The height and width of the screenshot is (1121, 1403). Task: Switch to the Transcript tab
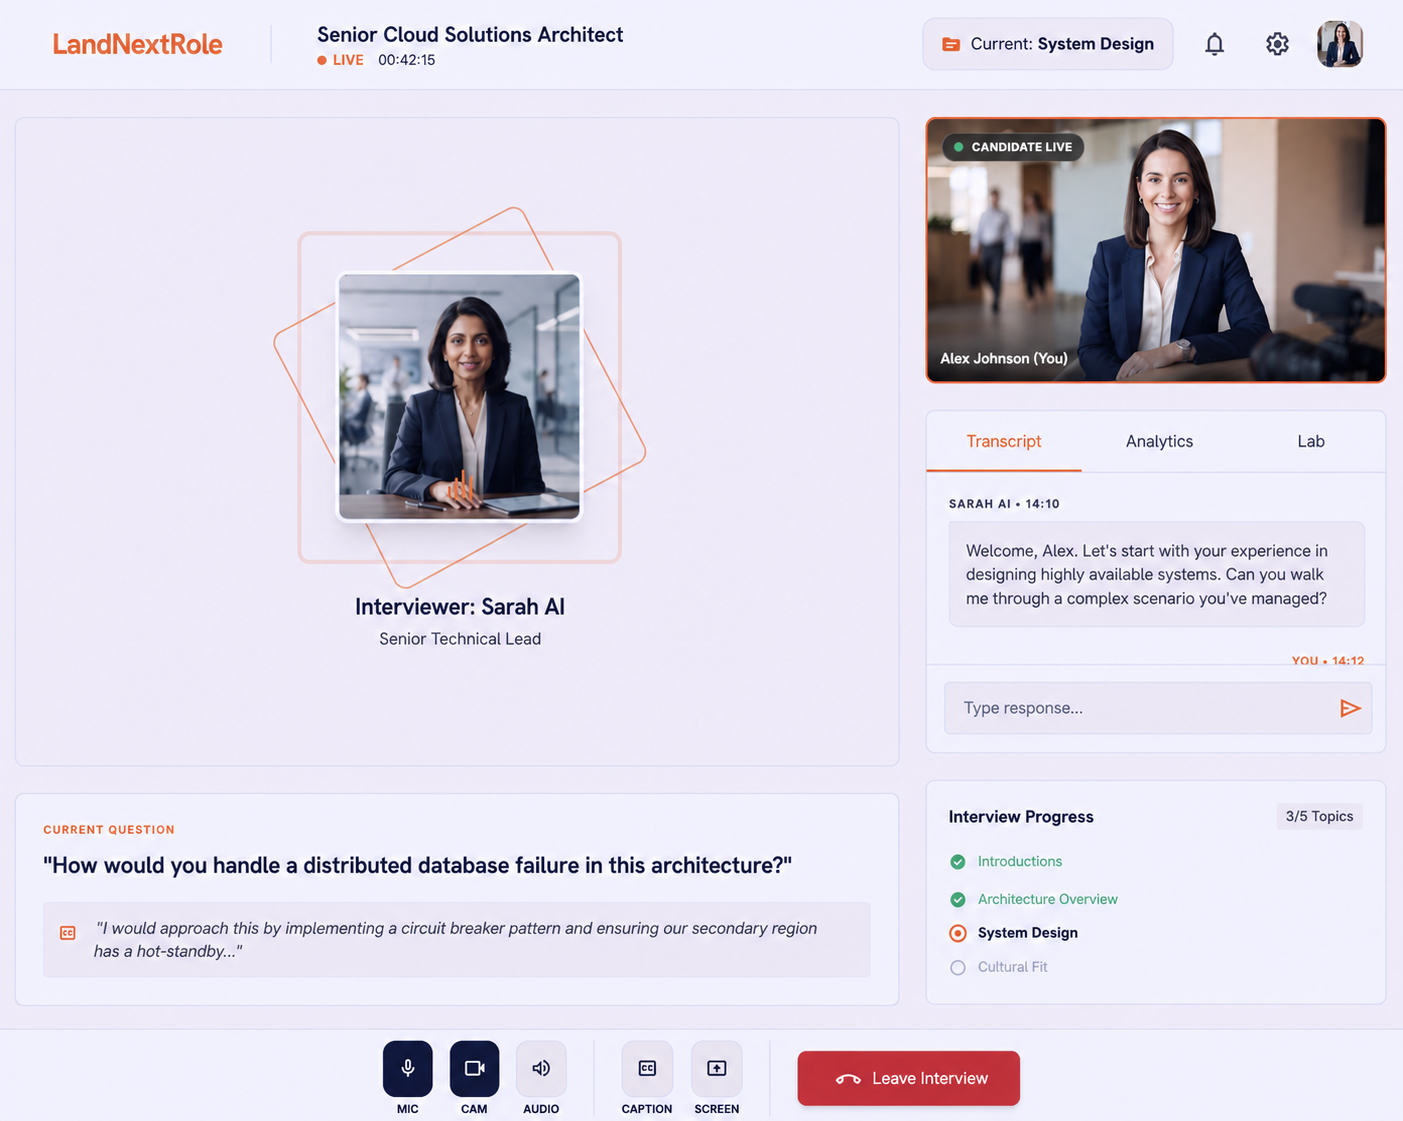point(1004,441)
